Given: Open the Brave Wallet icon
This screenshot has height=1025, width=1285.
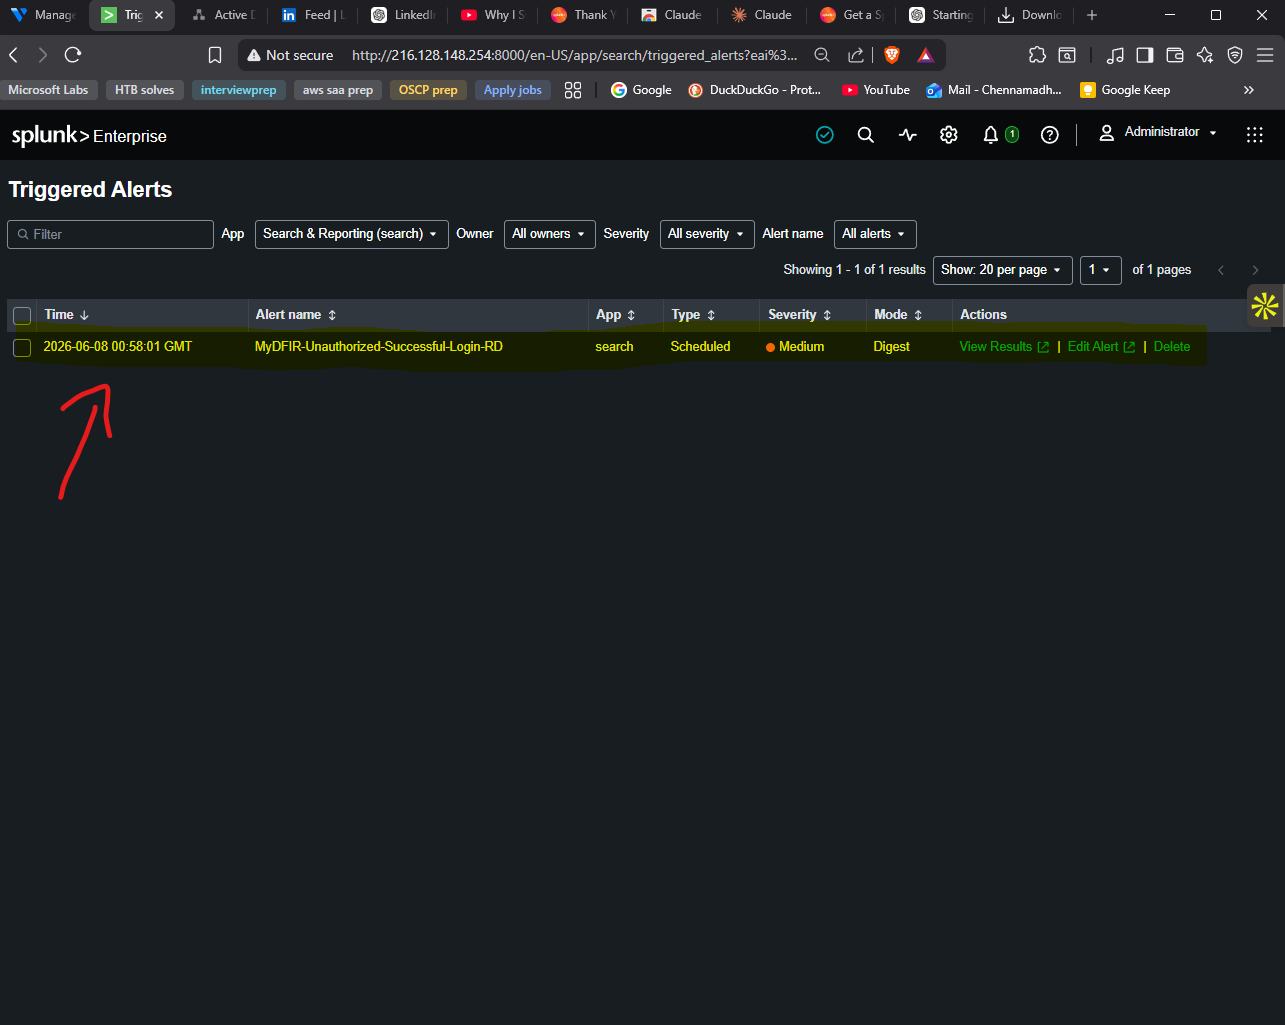Looking at the screenshot, I should tap(1175, 55).
